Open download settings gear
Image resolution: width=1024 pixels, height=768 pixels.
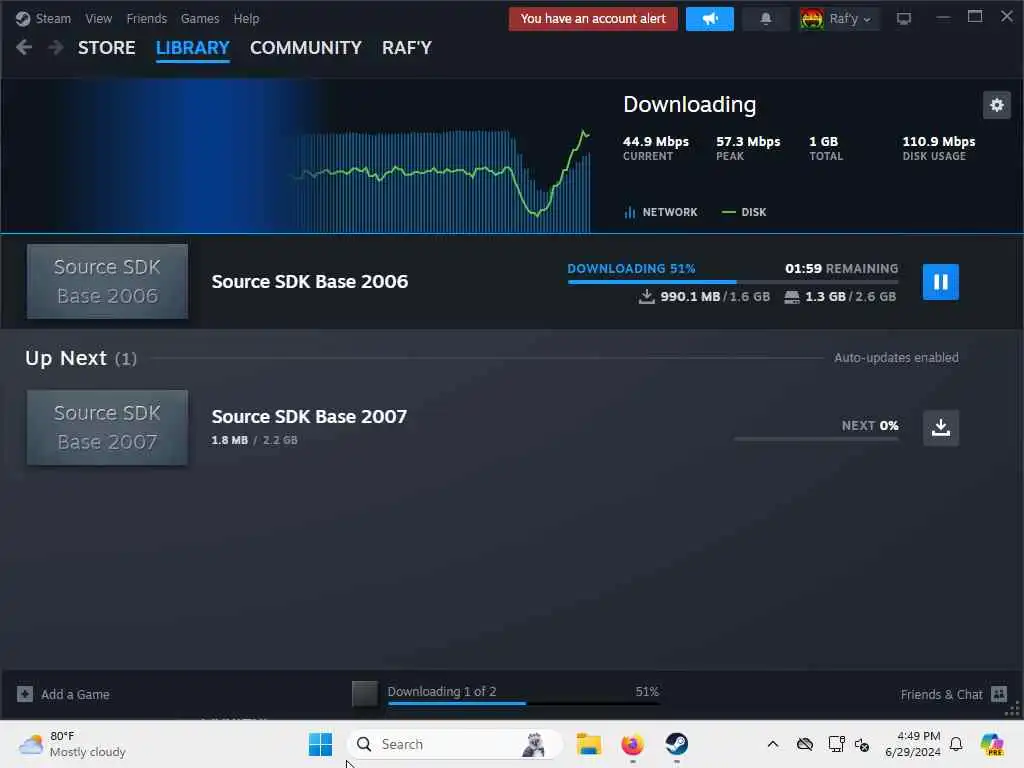997,105
